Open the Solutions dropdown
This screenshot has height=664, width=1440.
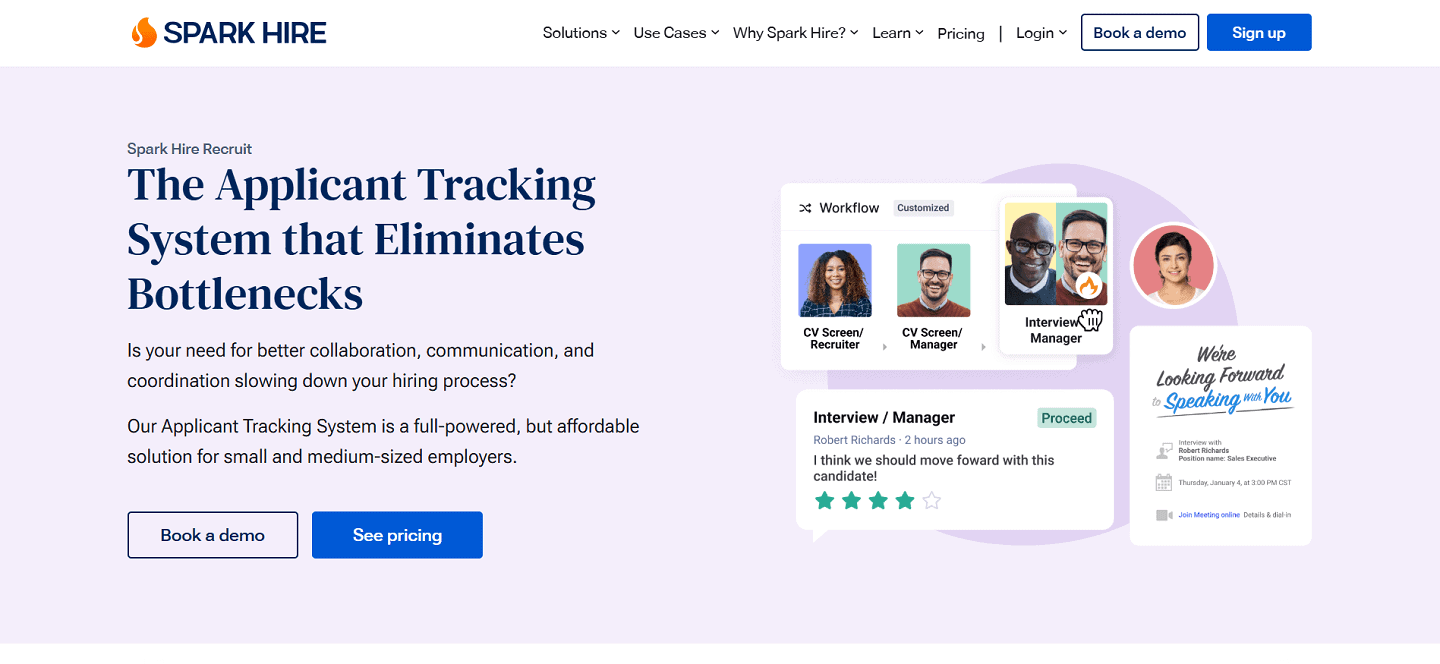(x=580, y=32)
